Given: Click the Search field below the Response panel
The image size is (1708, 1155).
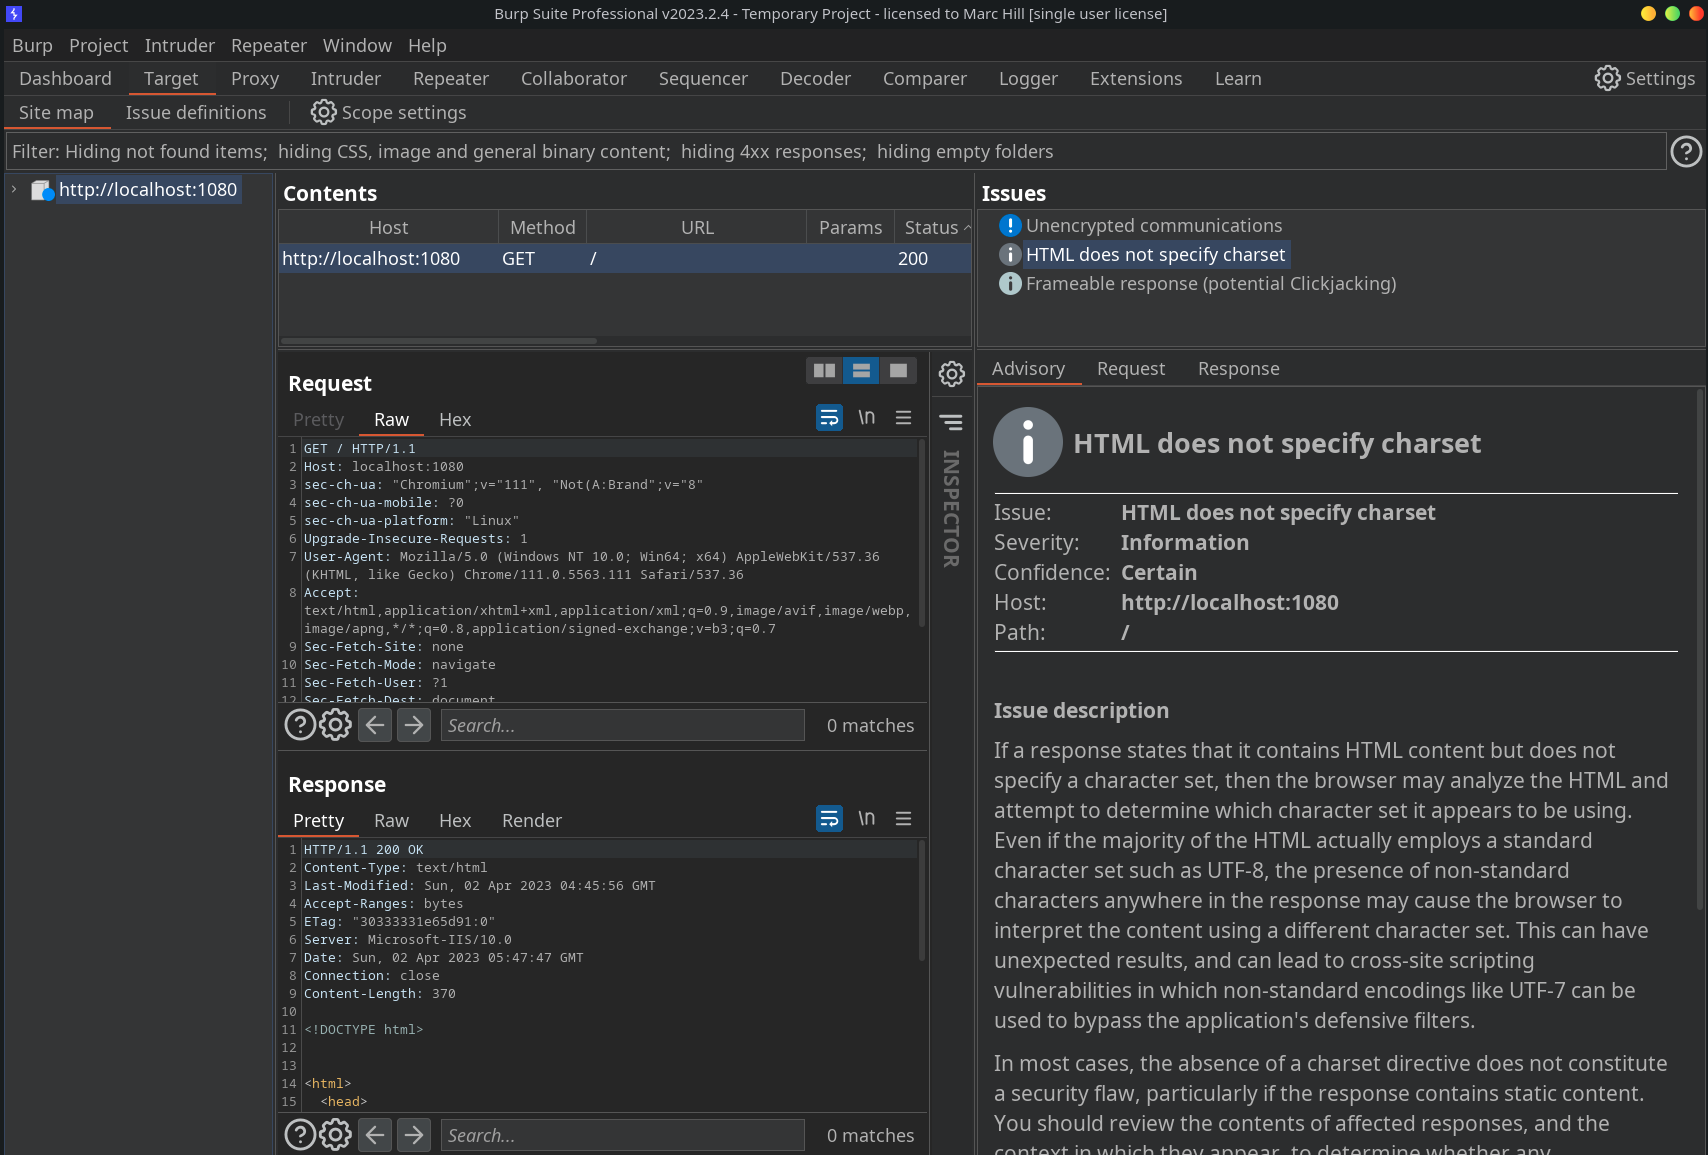Looking at the screenshot, I should pyautogui.click(x=621, y=1134).
